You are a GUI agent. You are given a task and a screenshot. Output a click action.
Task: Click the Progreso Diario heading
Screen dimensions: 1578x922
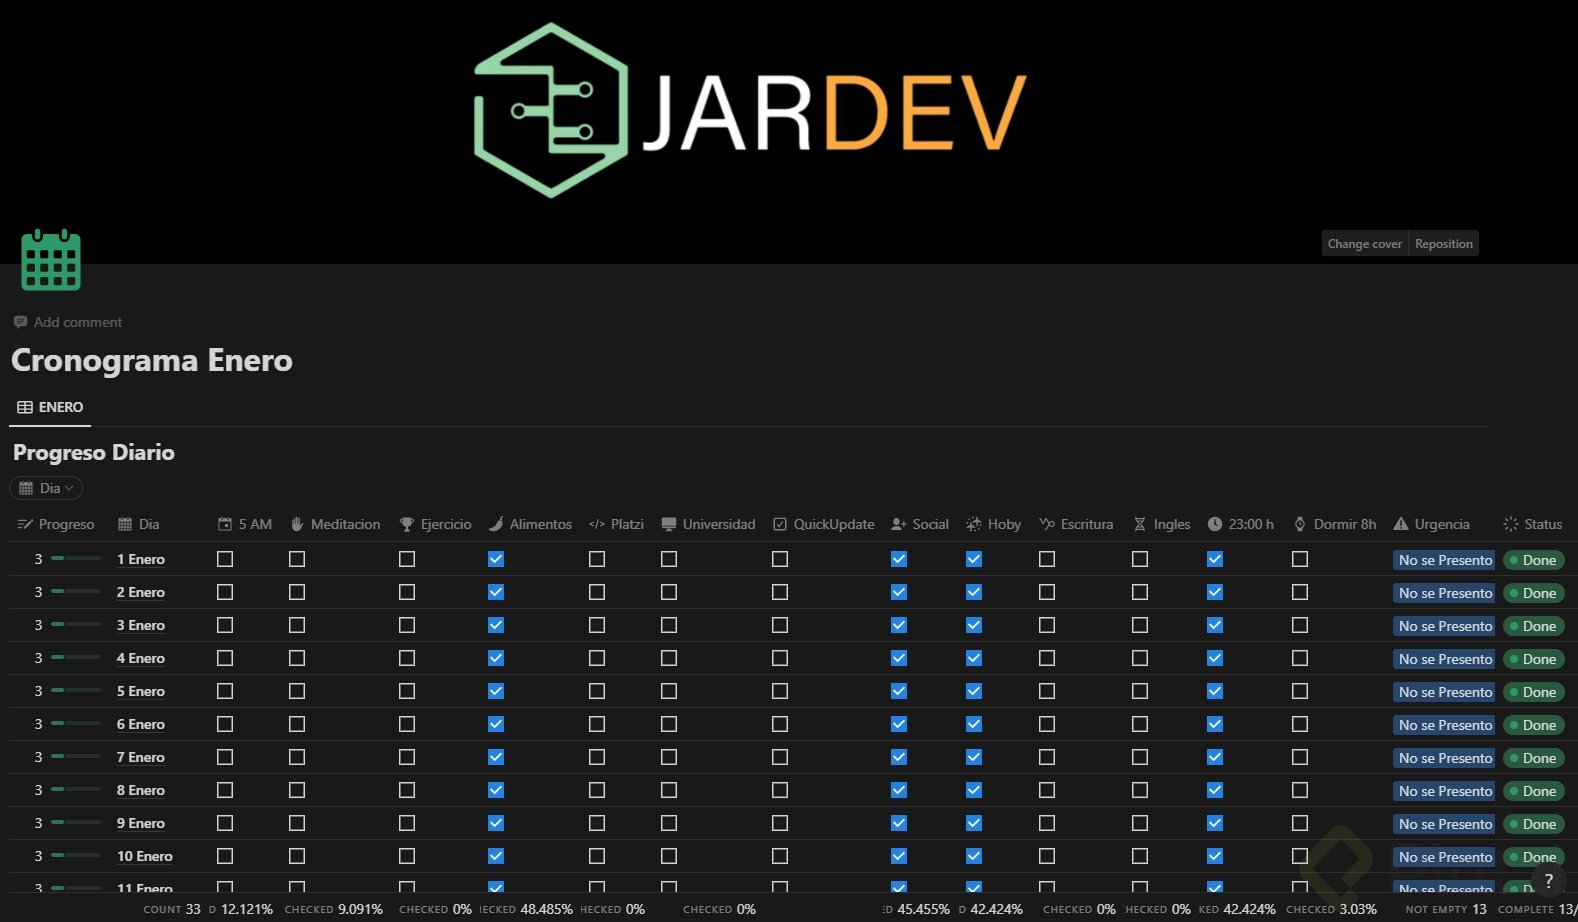coord(94,452)
